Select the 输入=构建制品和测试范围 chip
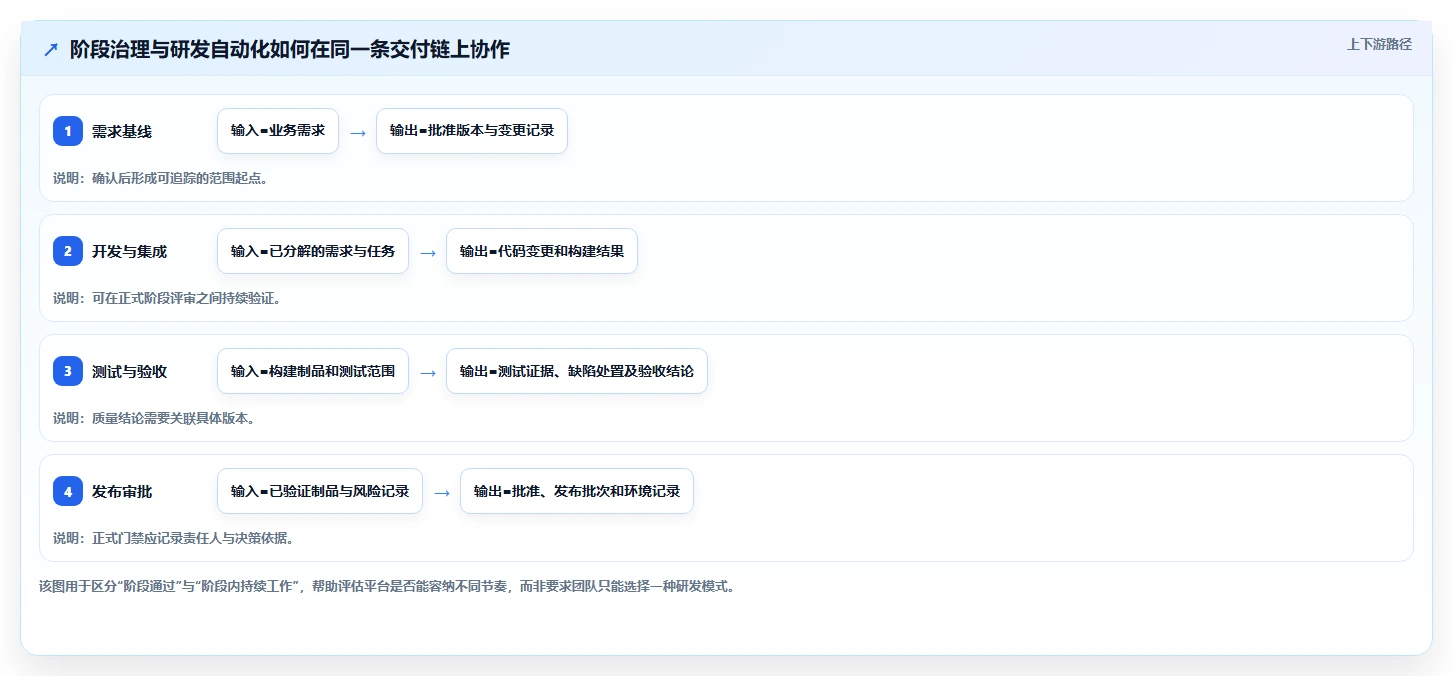Screen dimensions: 1453x676 (313, 371)
